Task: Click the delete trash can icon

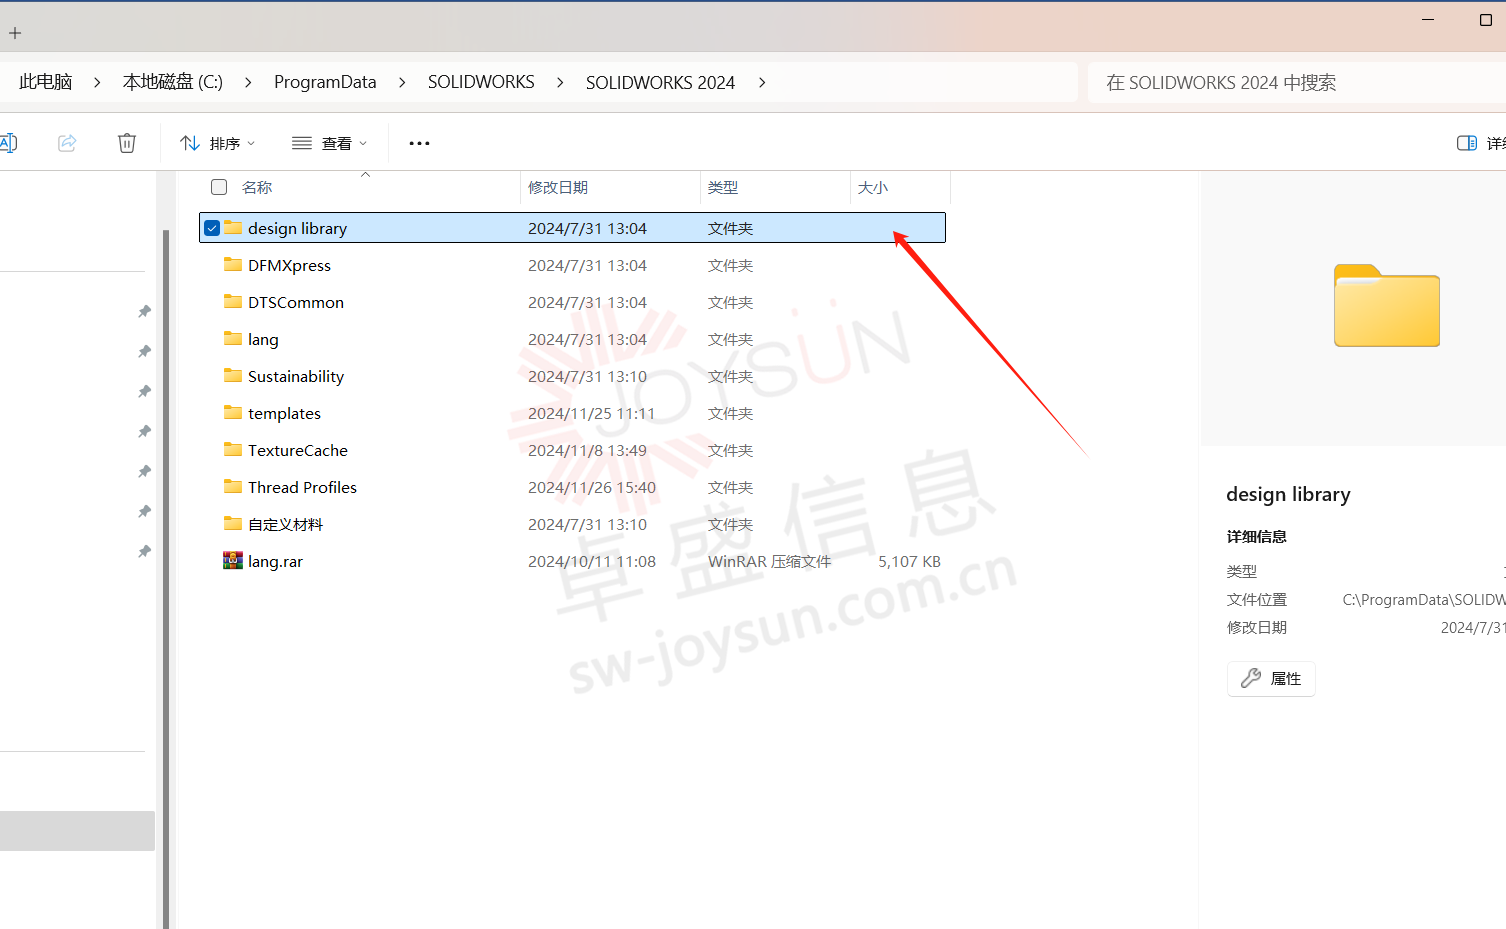Action: tap(127, 143)
